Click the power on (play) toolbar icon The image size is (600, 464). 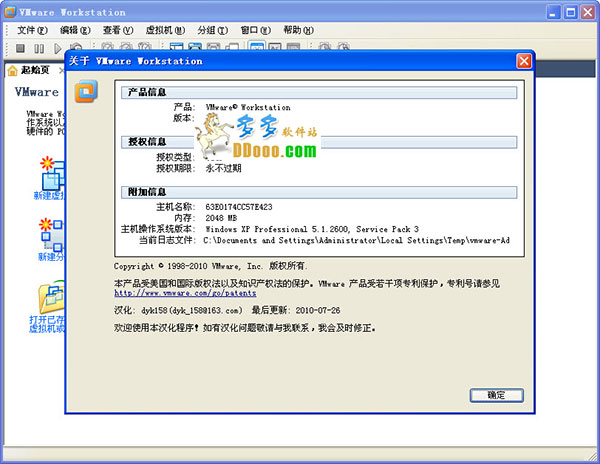[x=57, y=48]
